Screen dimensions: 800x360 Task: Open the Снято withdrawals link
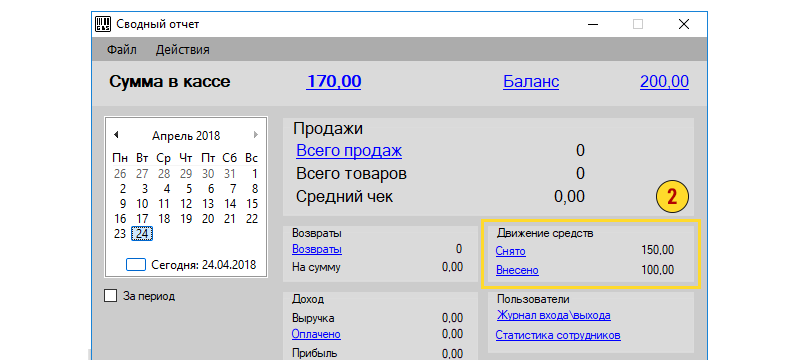510,251
